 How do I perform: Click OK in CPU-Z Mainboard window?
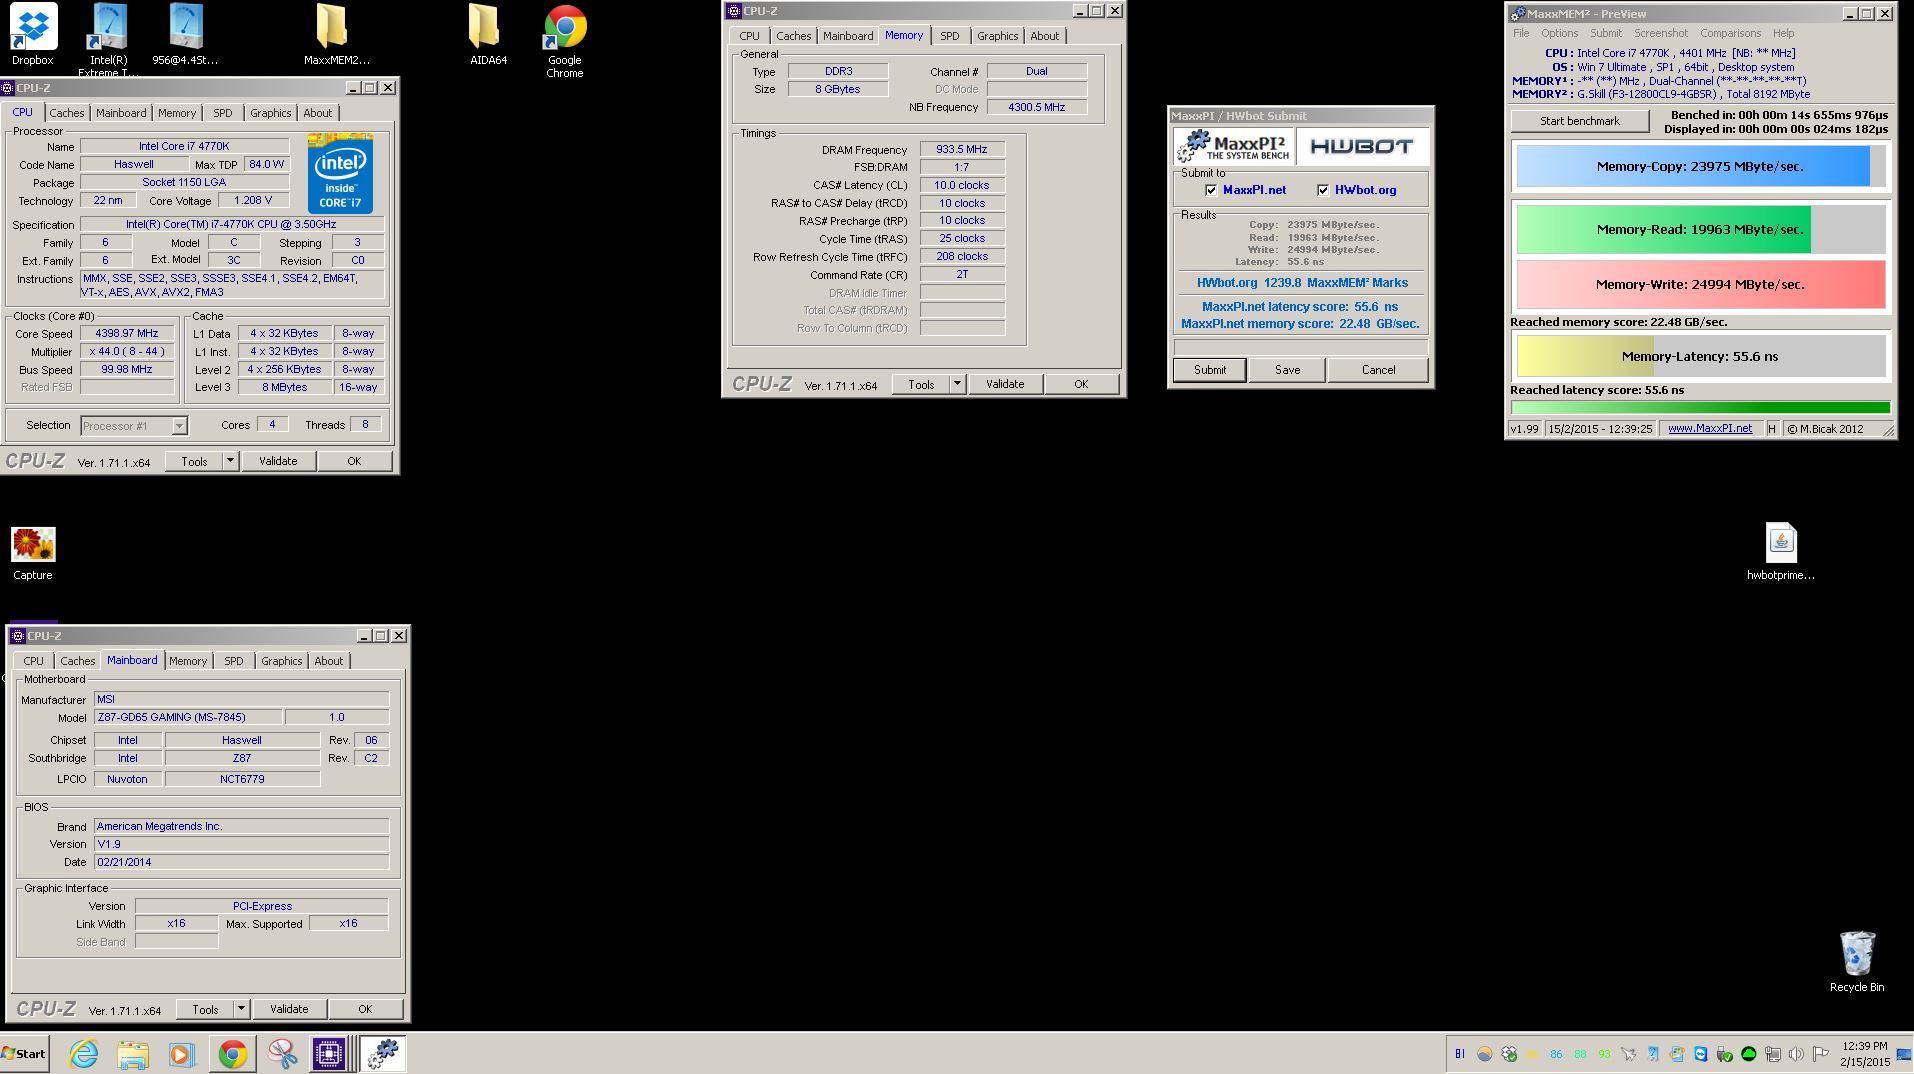pyautogui.click(x=365, y=1009)
